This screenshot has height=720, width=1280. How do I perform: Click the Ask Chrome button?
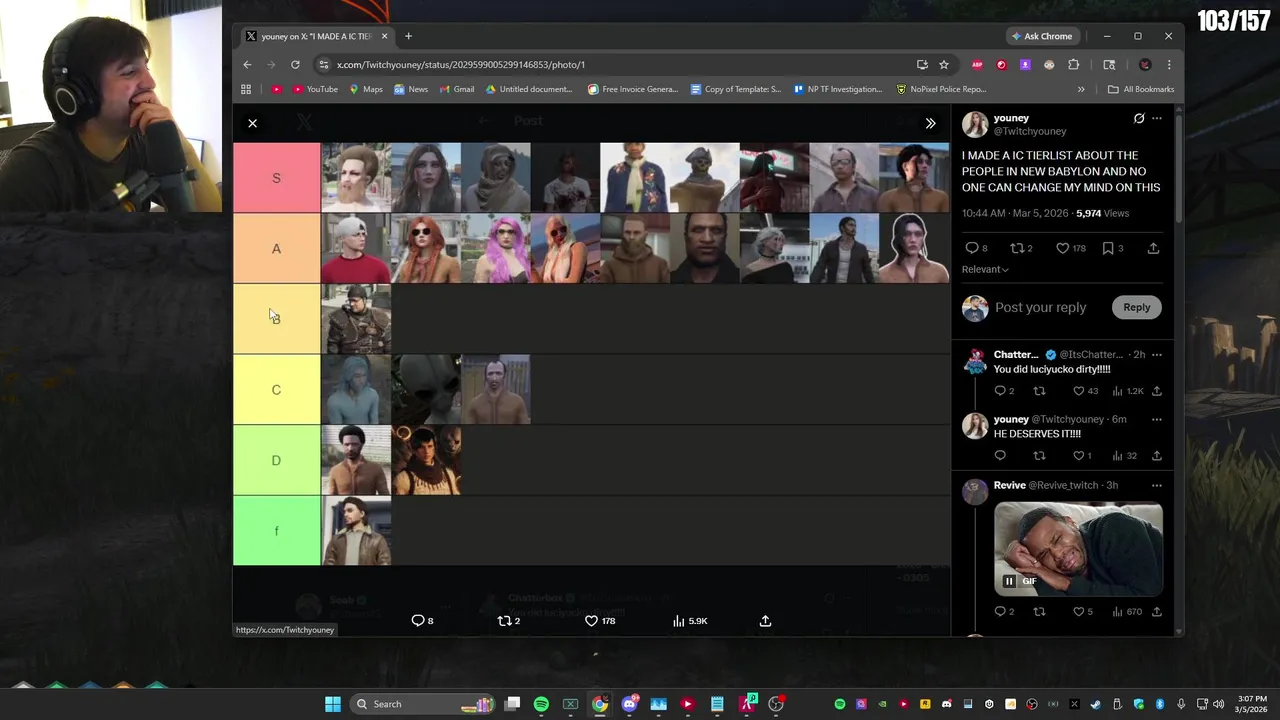click(x=1042, y=36)
